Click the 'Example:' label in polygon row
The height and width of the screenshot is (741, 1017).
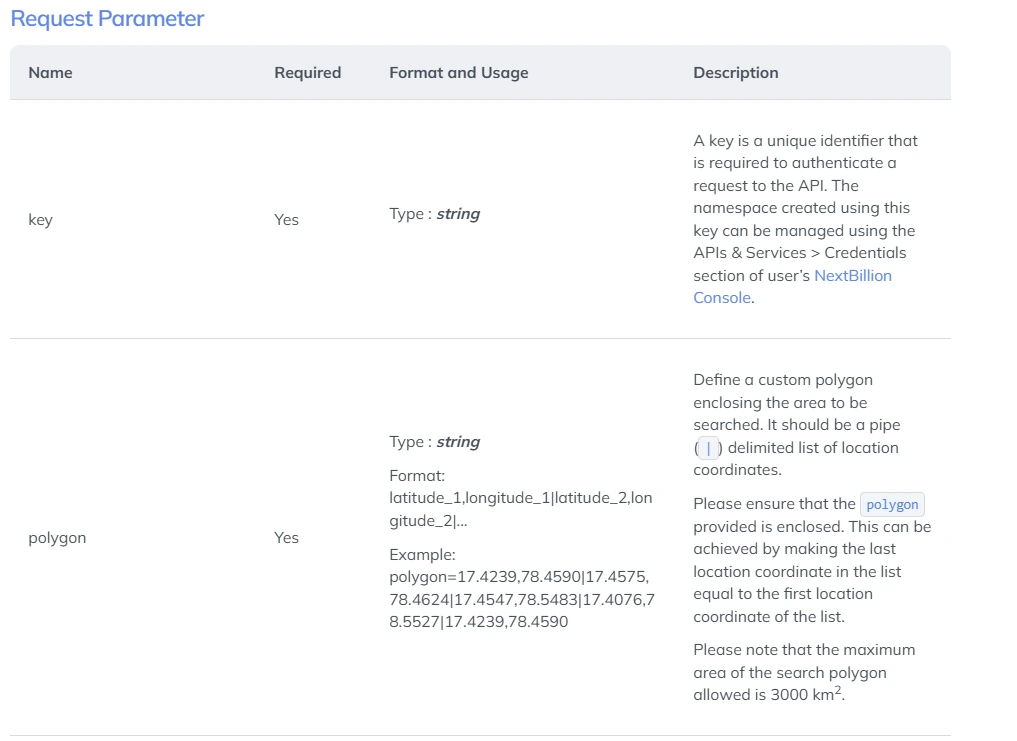click(x=422, y=555)
